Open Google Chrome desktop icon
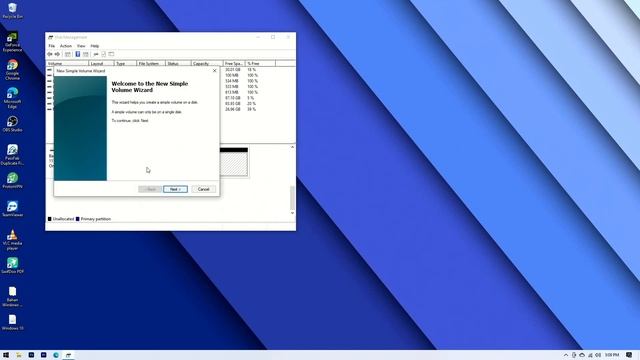The height and width of the screenshot is (360, 640). (x=12, y=70)
